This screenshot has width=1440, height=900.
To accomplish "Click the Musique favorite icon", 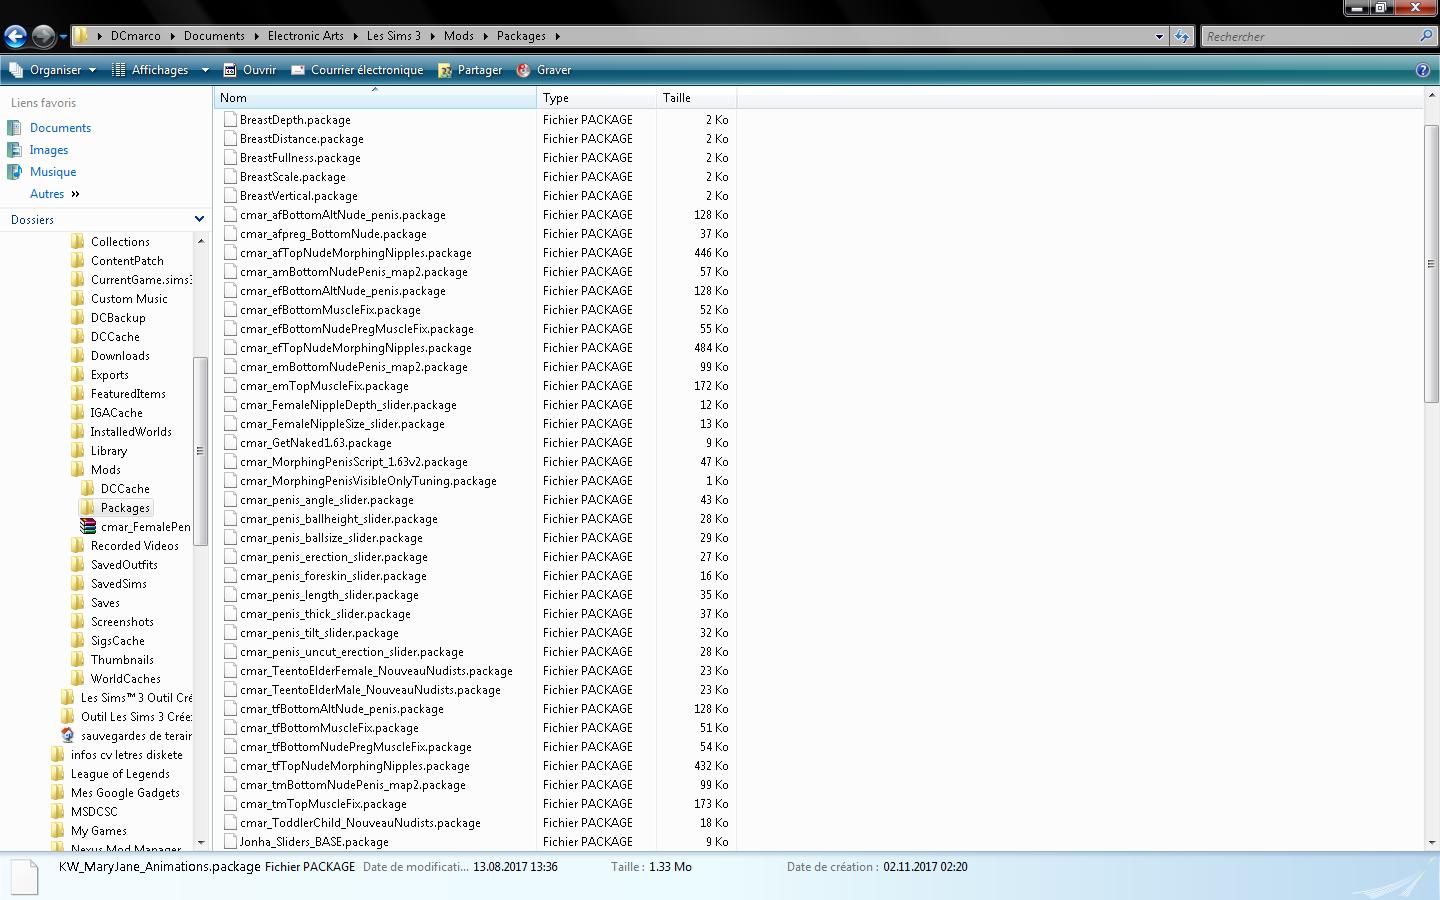I will [x=14, y=172].
